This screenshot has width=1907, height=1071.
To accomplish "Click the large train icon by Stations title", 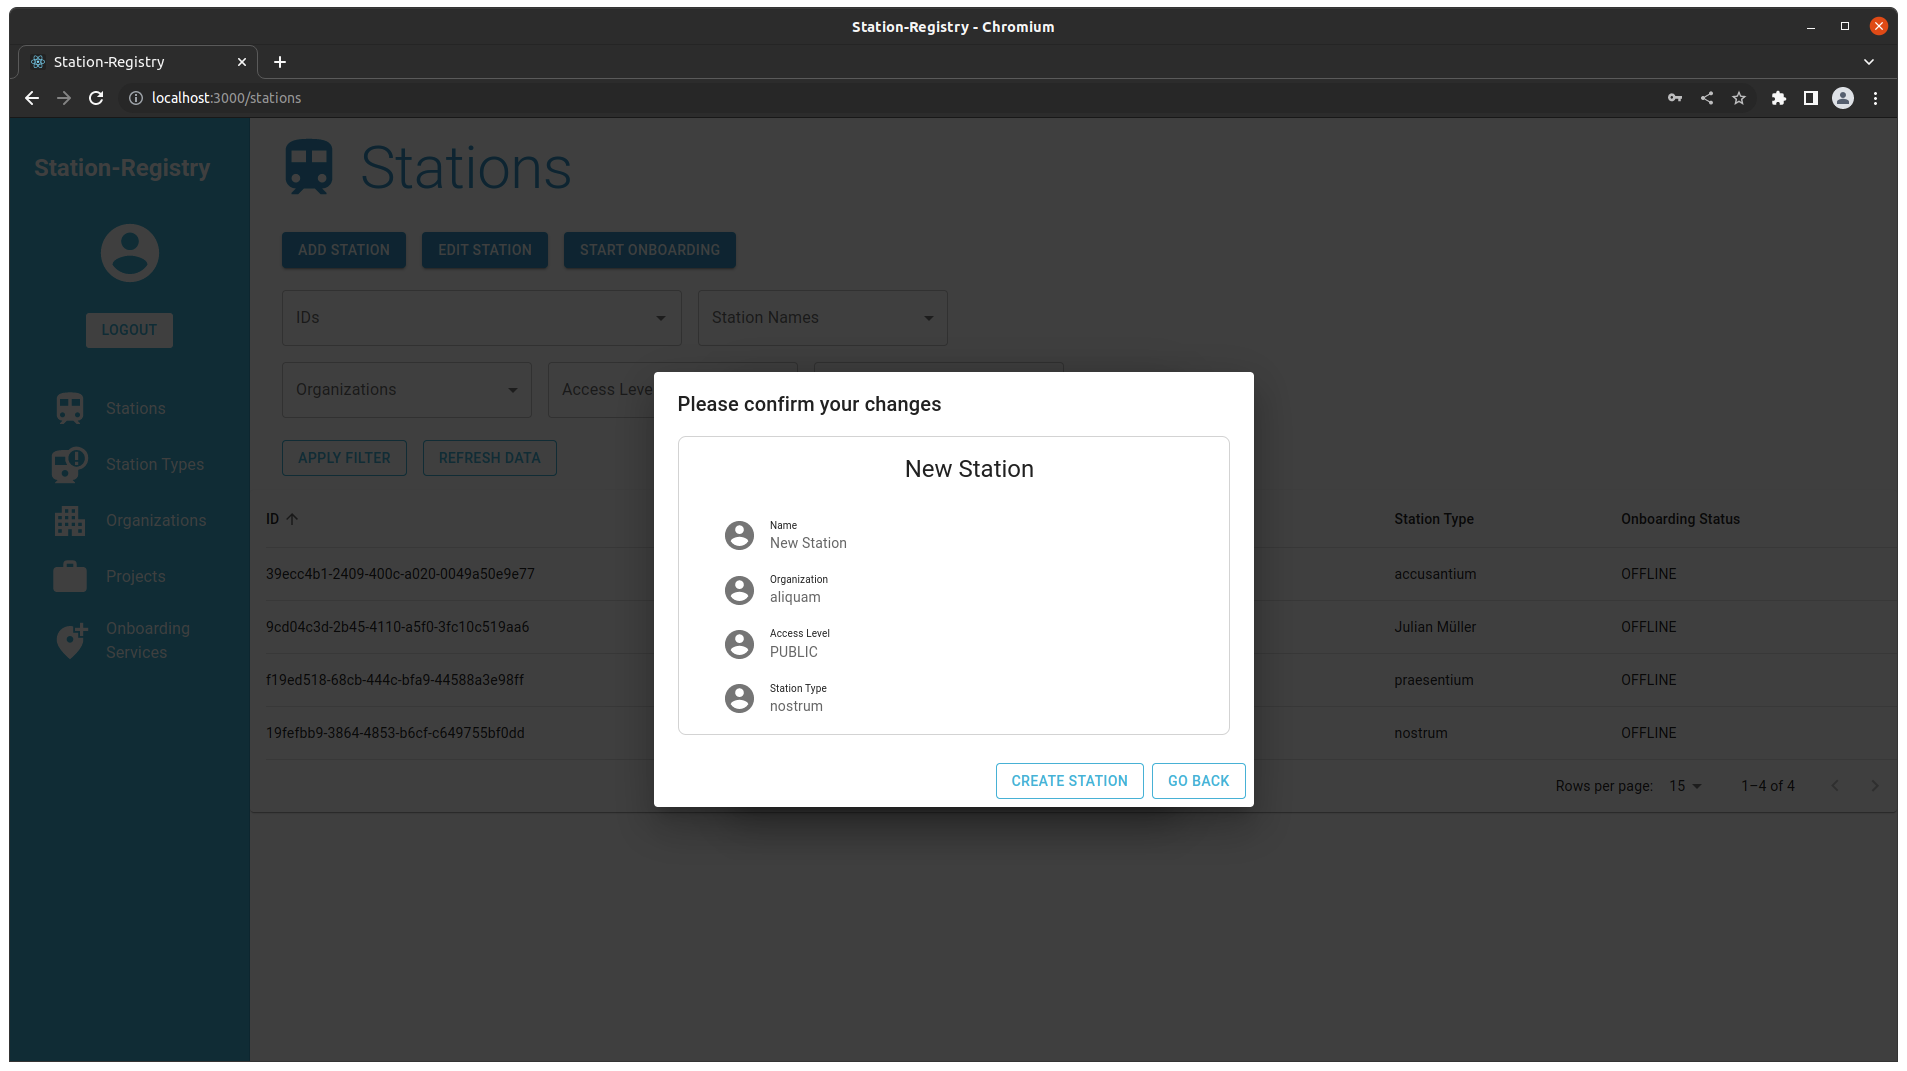I will pos(309,167).
